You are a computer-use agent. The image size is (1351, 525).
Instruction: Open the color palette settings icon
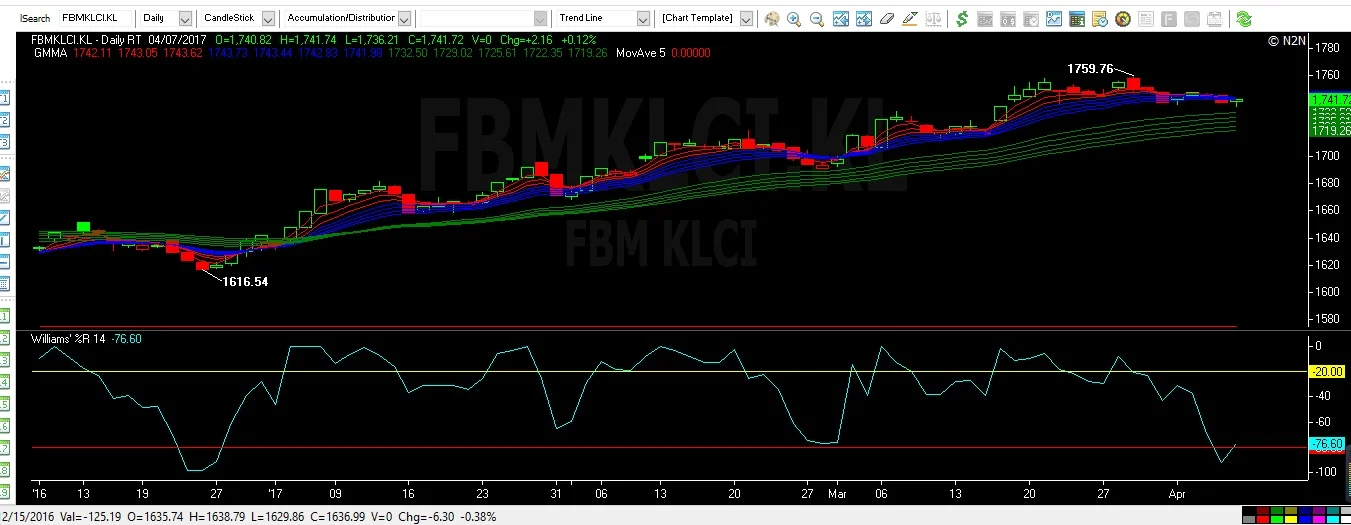click(771, 19)
